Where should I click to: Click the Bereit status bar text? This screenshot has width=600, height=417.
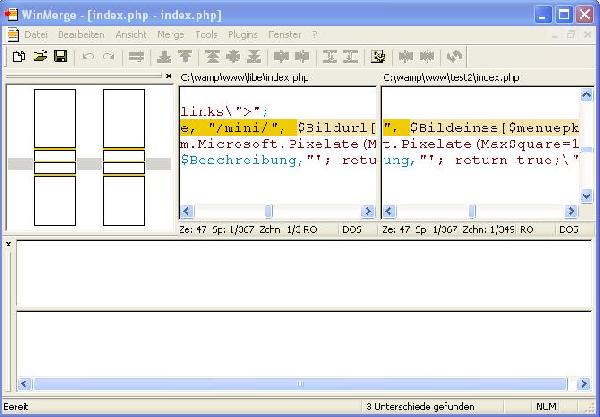pyautogui.click(x=16, y=406)
